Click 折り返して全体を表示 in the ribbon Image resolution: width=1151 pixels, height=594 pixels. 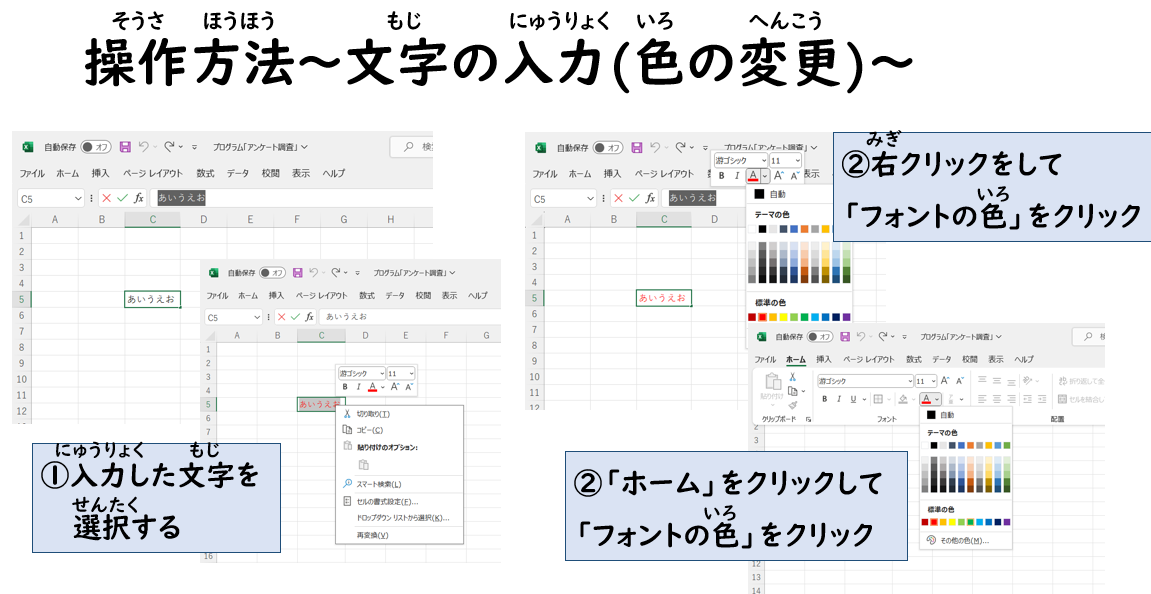coord(1075,381)
